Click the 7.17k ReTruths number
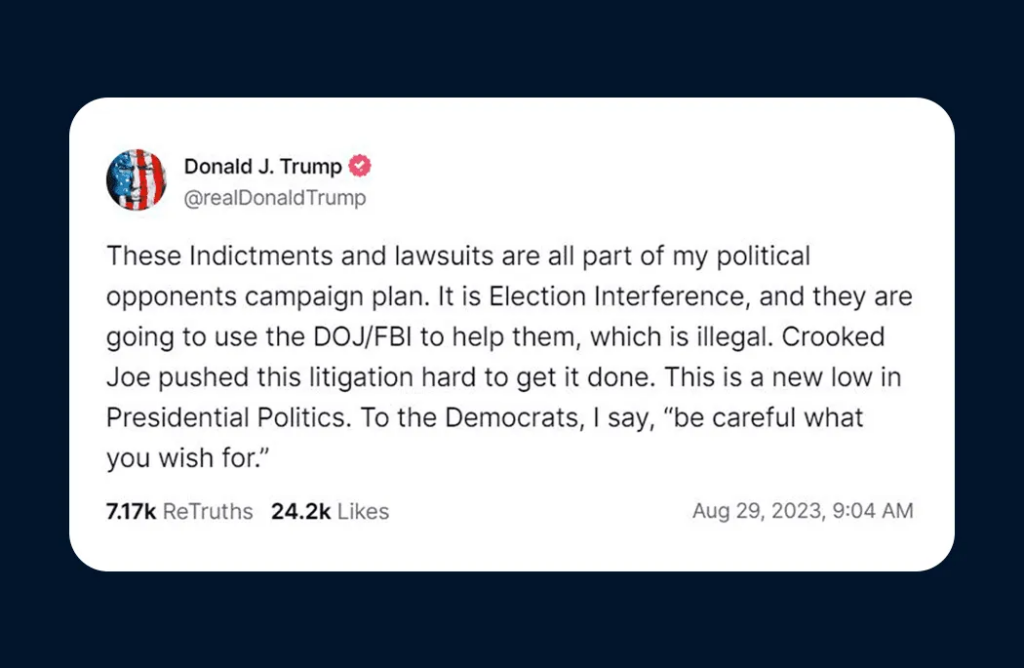 pos(130,512)
